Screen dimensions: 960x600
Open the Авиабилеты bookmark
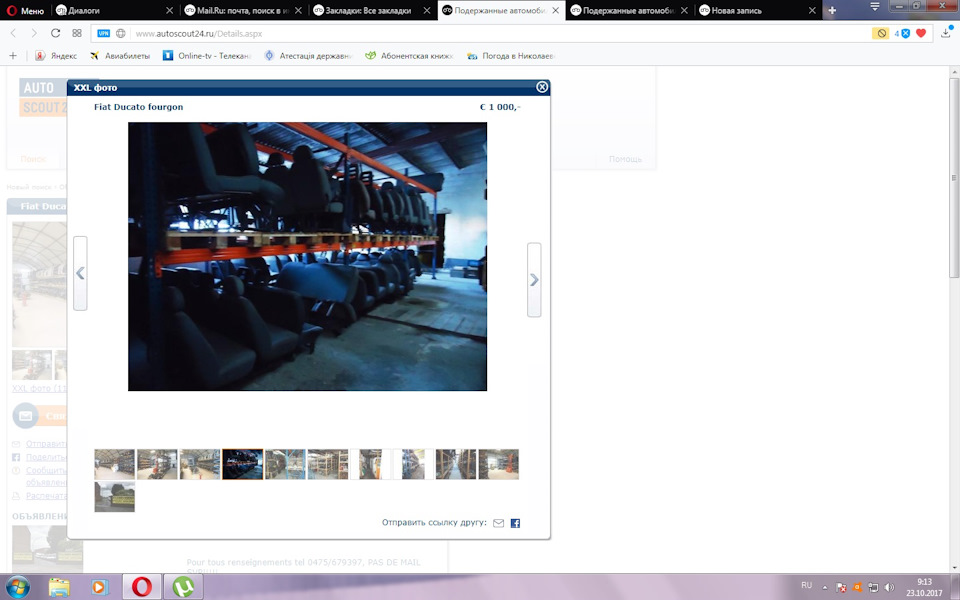tap(119, 56)
